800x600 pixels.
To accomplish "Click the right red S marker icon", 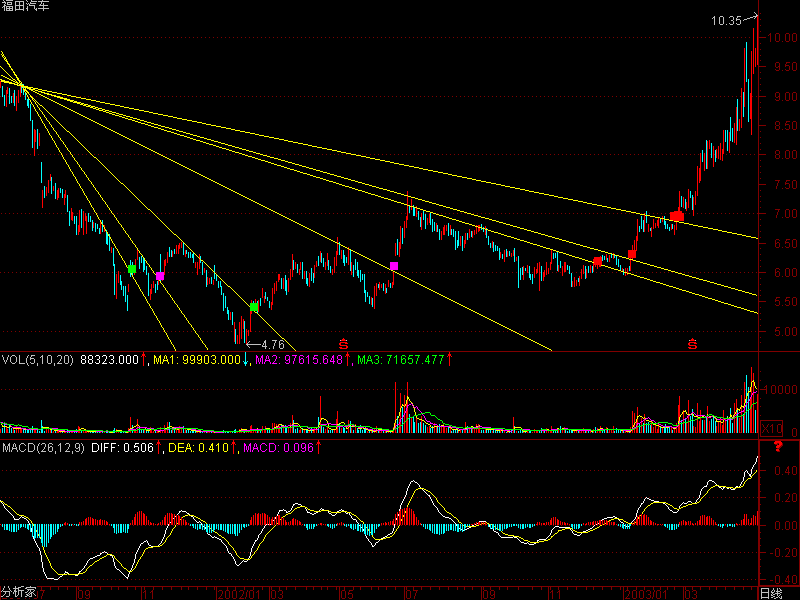I will [x=691, y=343].
